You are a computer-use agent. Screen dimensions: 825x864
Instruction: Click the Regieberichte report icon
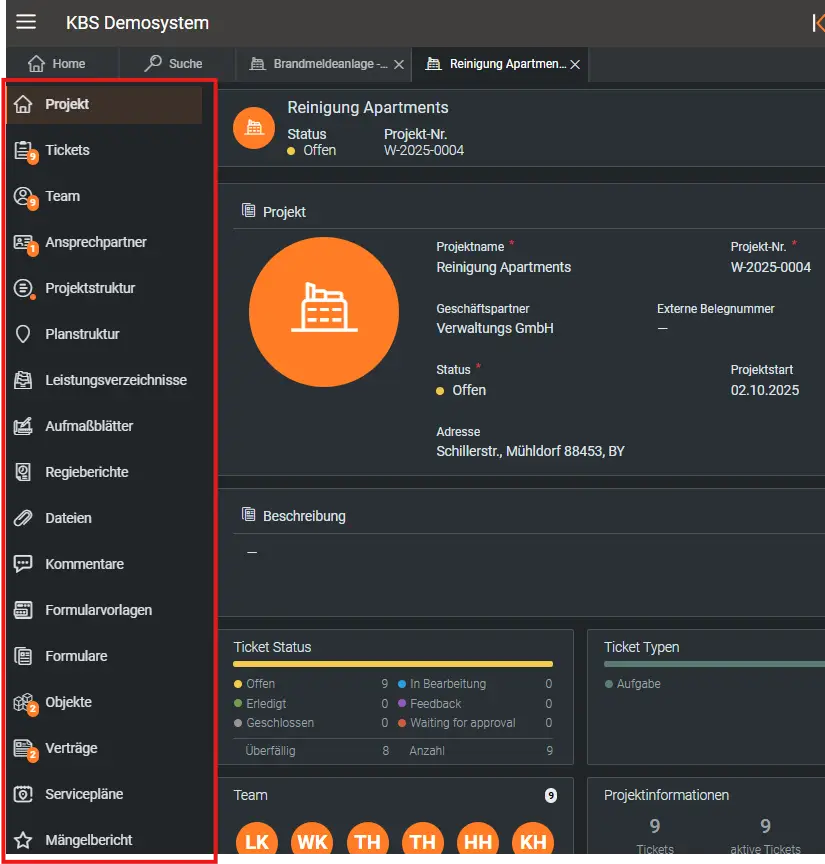pos(23,472)
